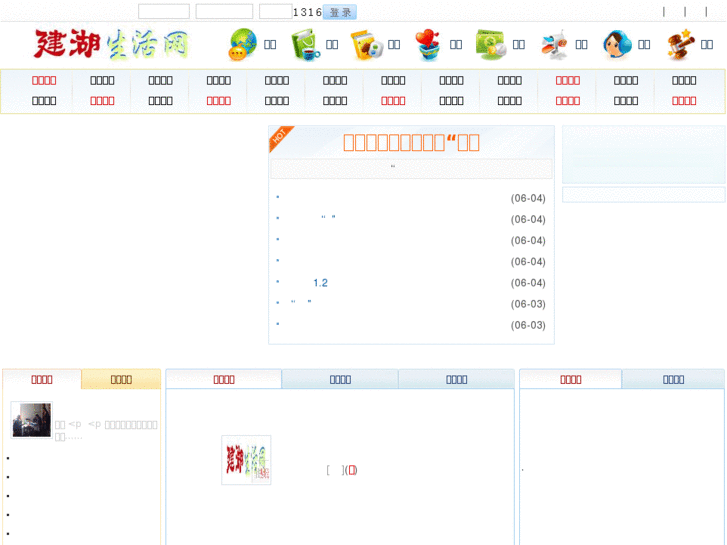Open the green money and coins icon
This screenshot has width=727, height=545.
tap(490, 45)
